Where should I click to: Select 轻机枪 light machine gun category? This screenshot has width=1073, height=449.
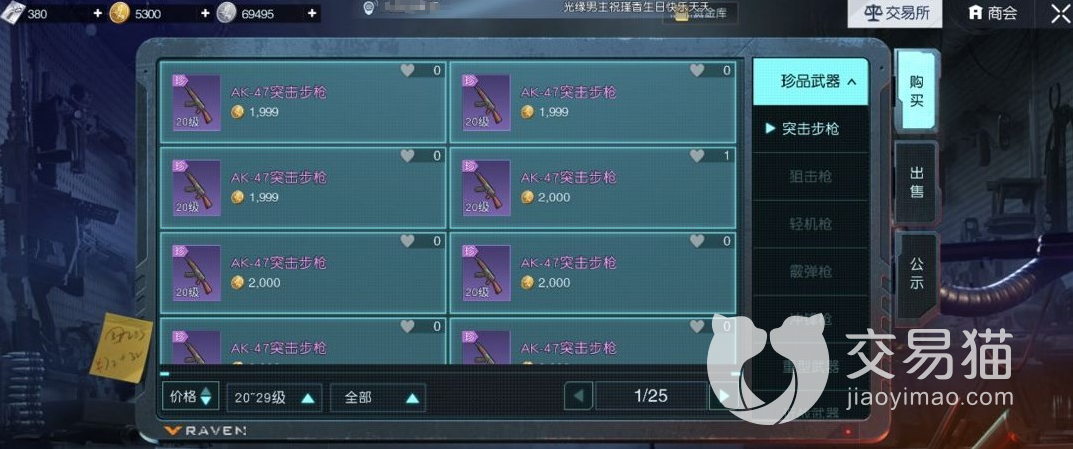(810, 224)
